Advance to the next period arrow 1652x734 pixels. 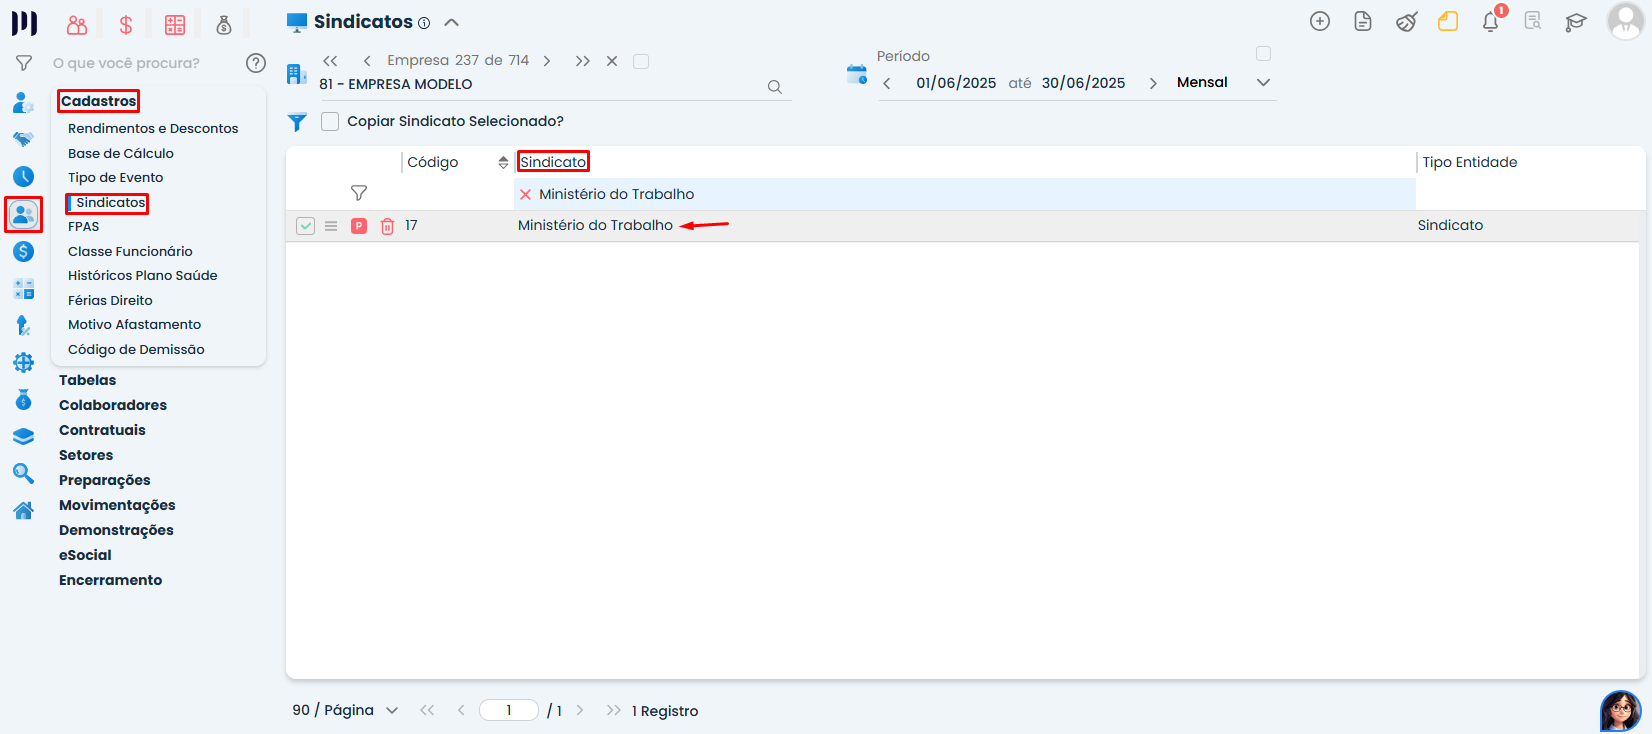pos(1153,83)
